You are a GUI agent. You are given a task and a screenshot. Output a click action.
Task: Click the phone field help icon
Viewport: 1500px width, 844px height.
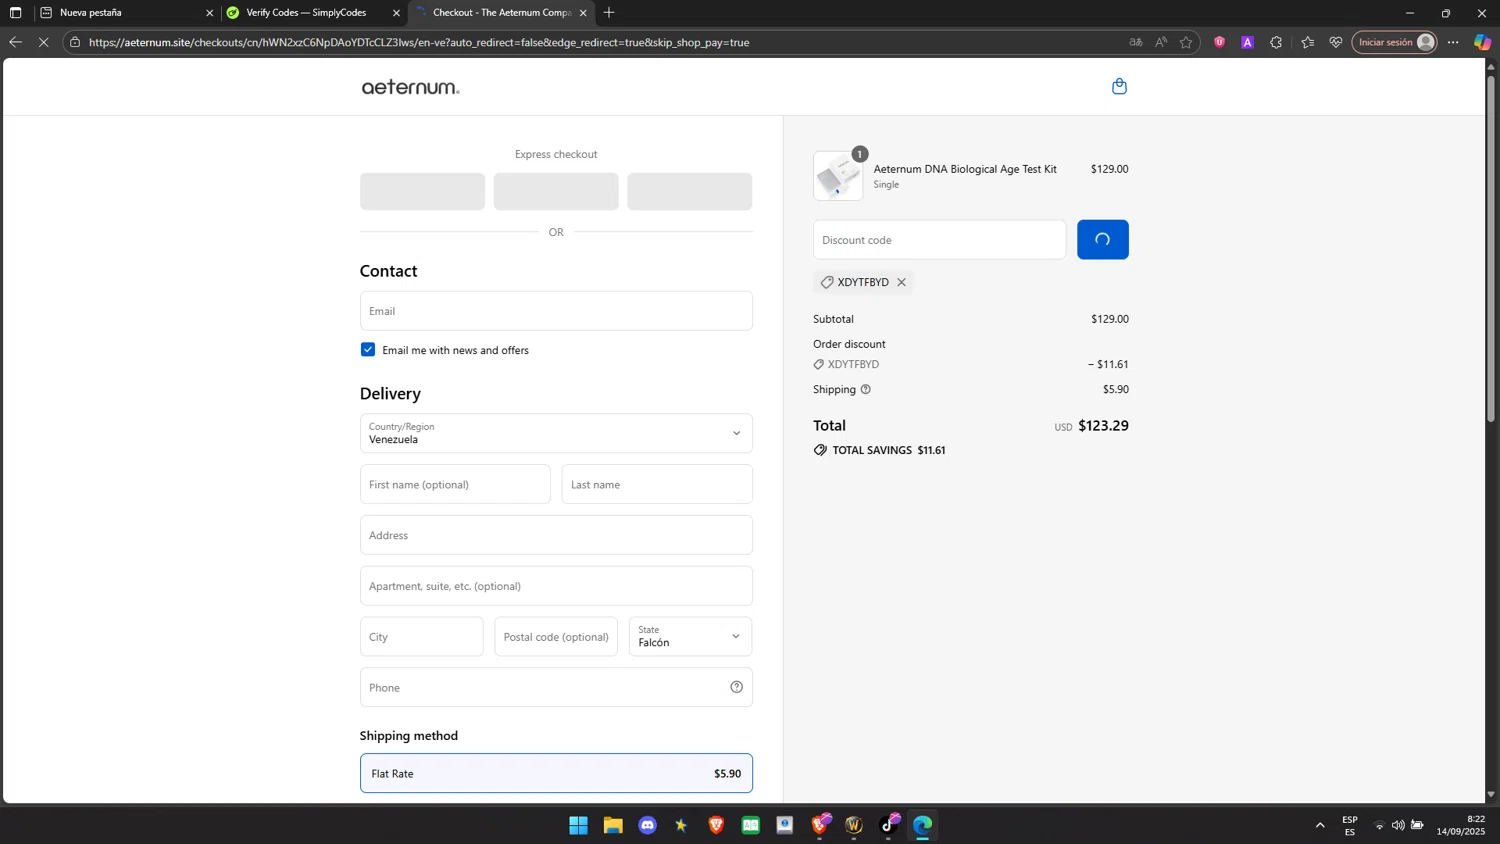click(x=736, y=687)
